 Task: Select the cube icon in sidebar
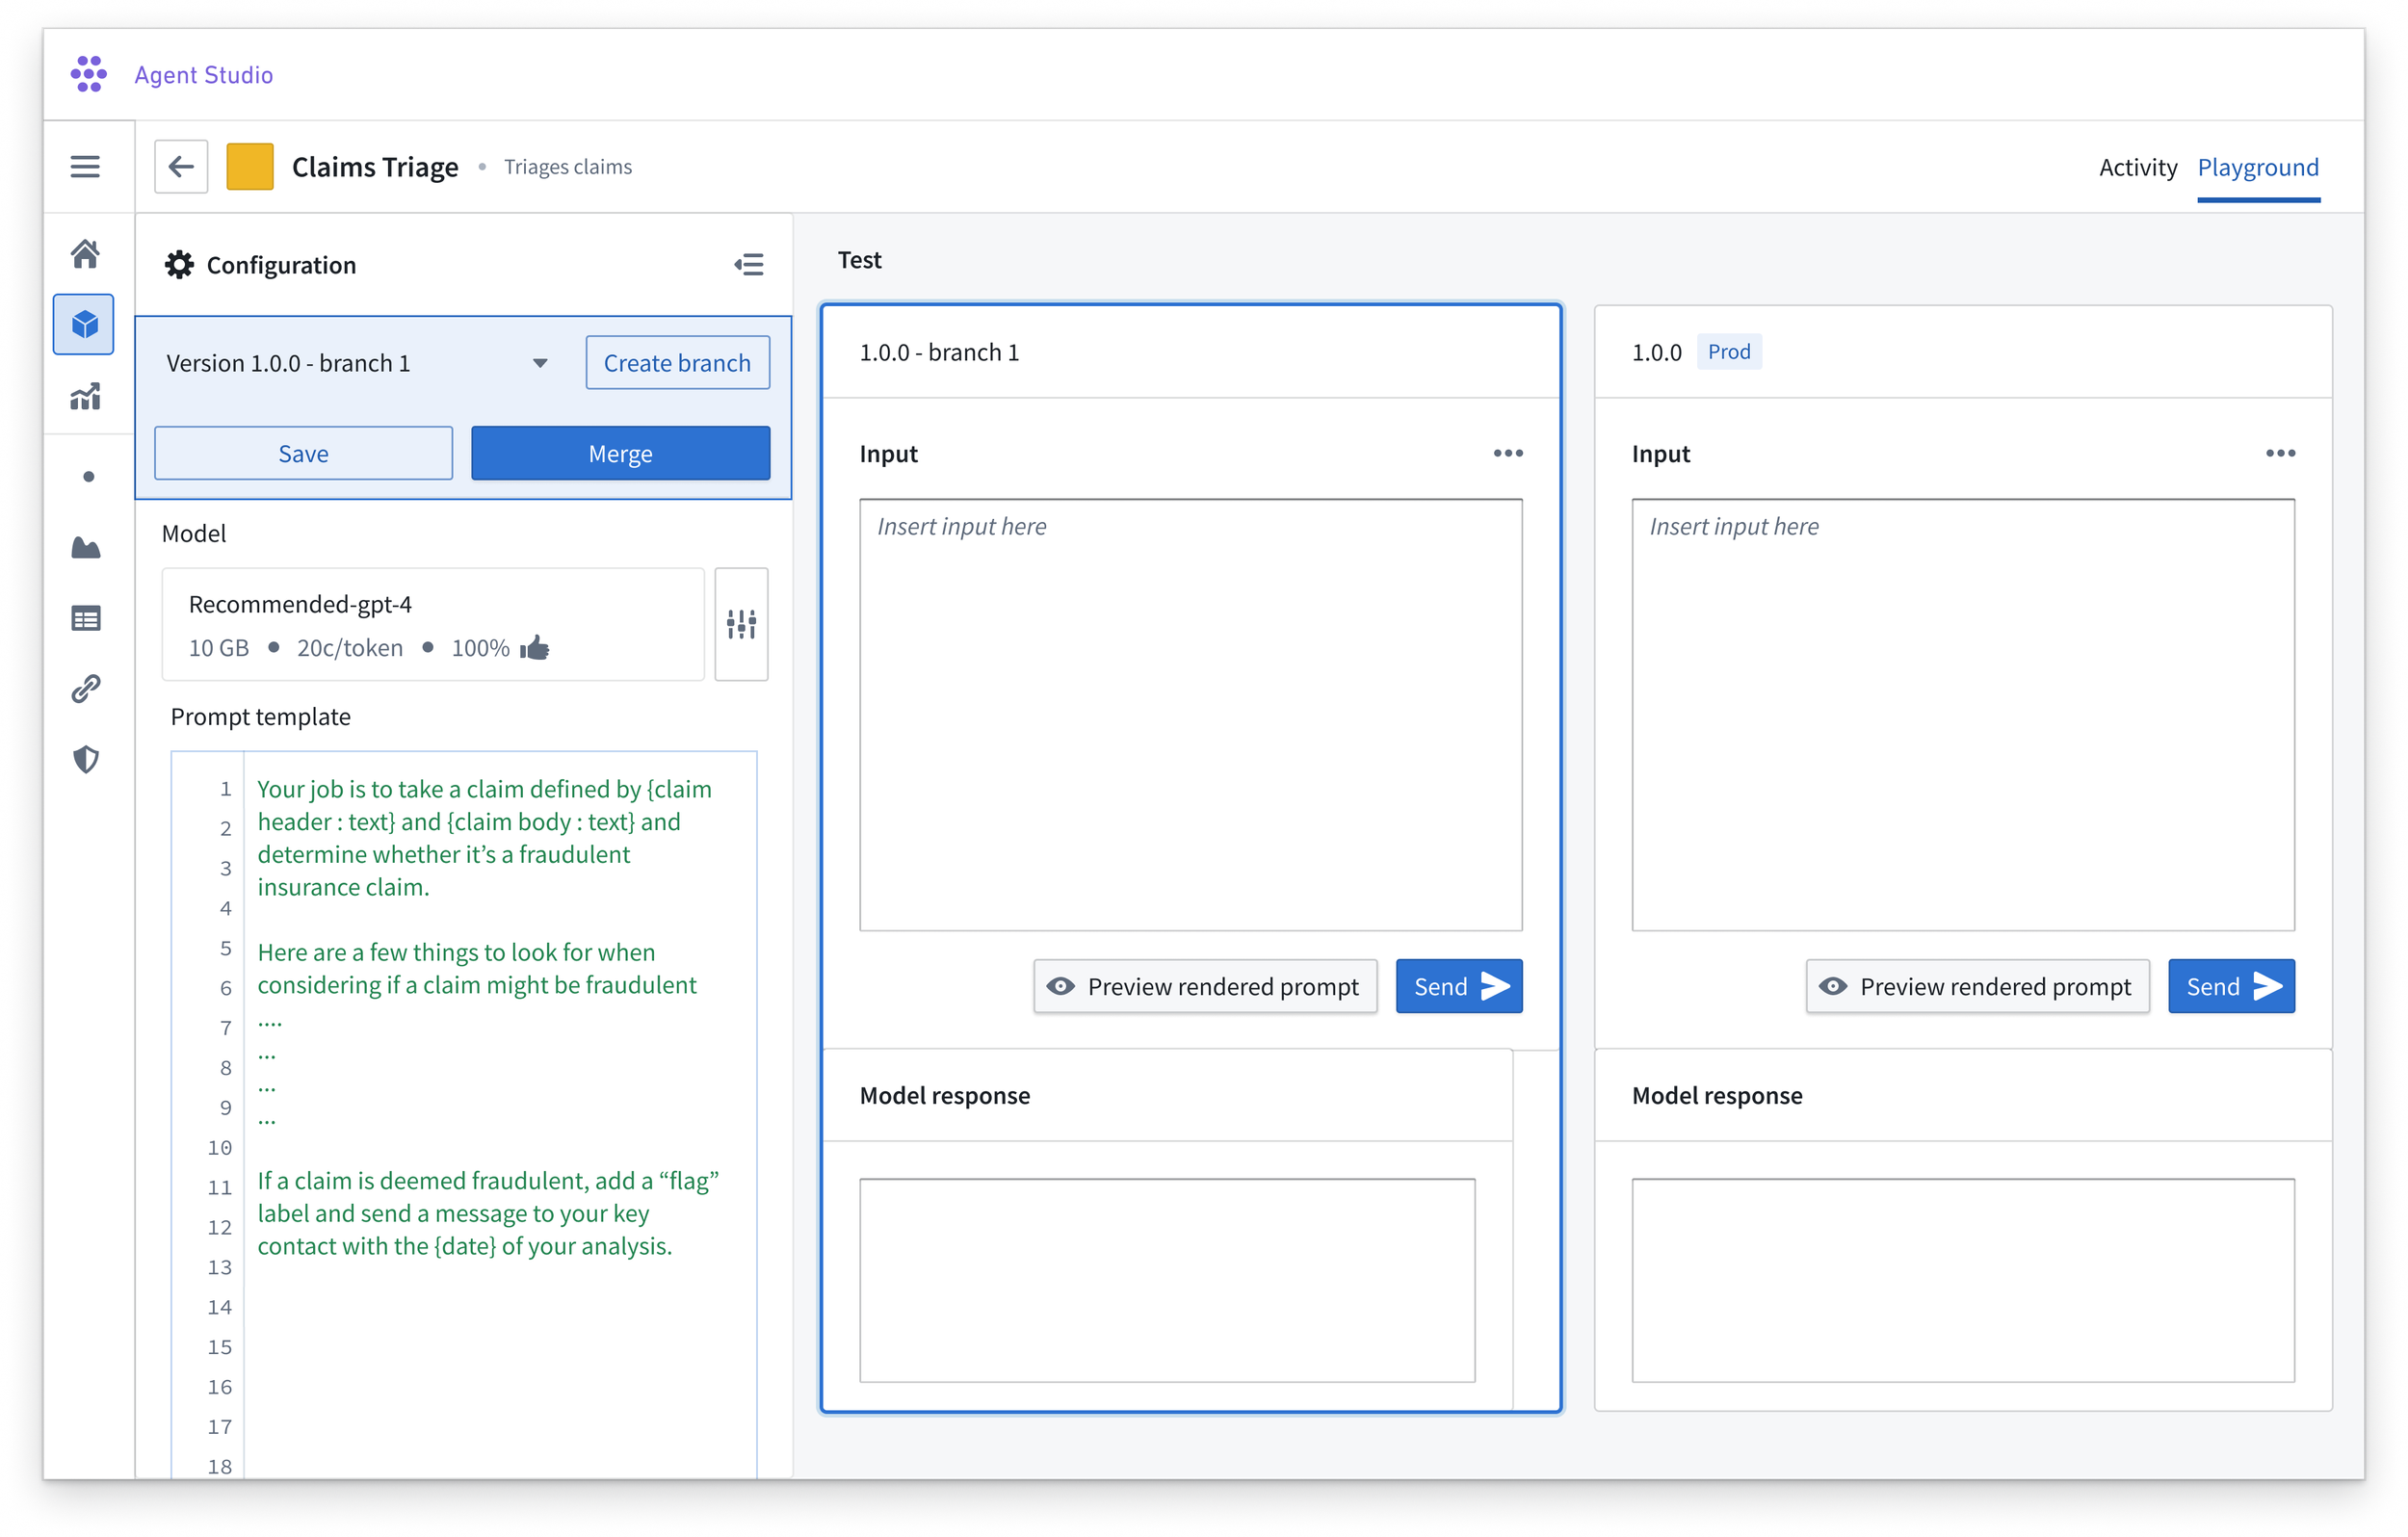coord(85,324)
